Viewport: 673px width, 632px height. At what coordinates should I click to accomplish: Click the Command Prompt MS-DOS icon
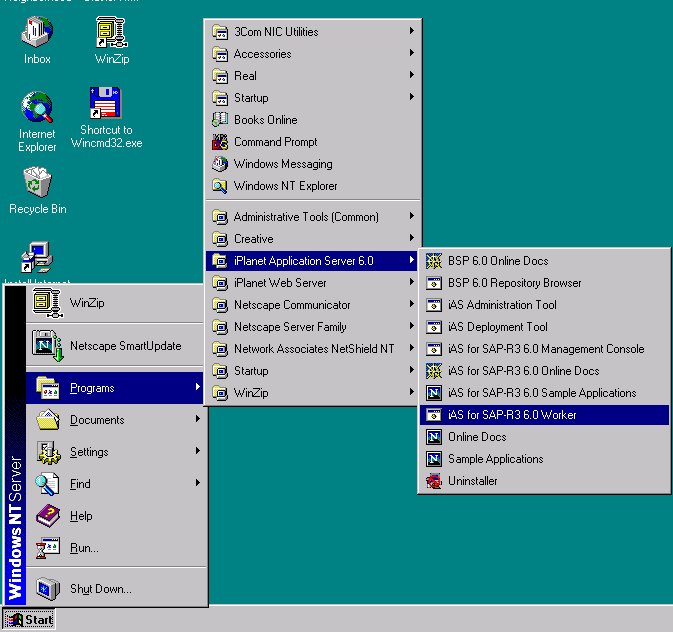coord(220,142)
